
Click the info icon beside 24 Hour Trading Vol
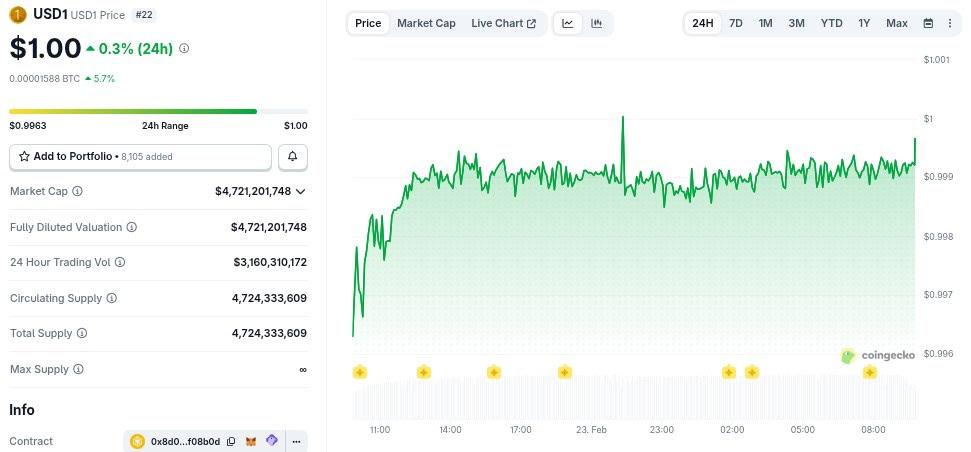(x=120, y=262)
